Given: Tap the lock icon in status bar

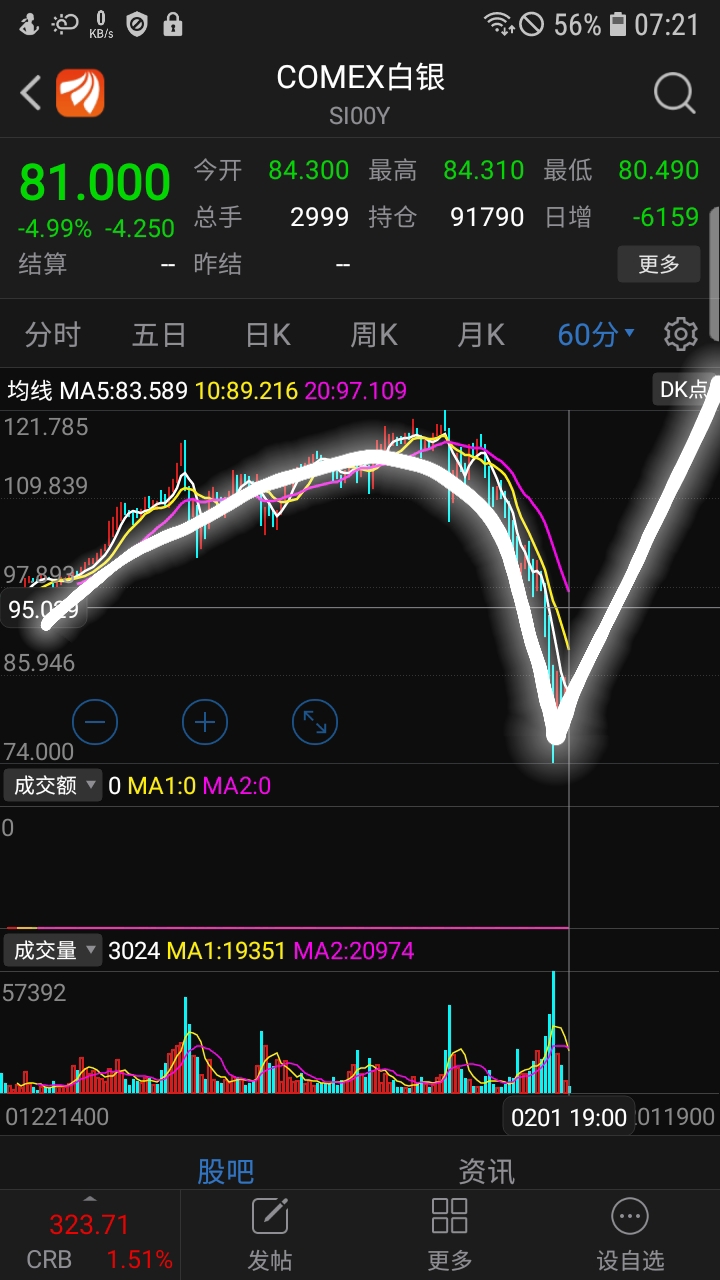Looking at the screenshot, I should [x=173, y=24].
